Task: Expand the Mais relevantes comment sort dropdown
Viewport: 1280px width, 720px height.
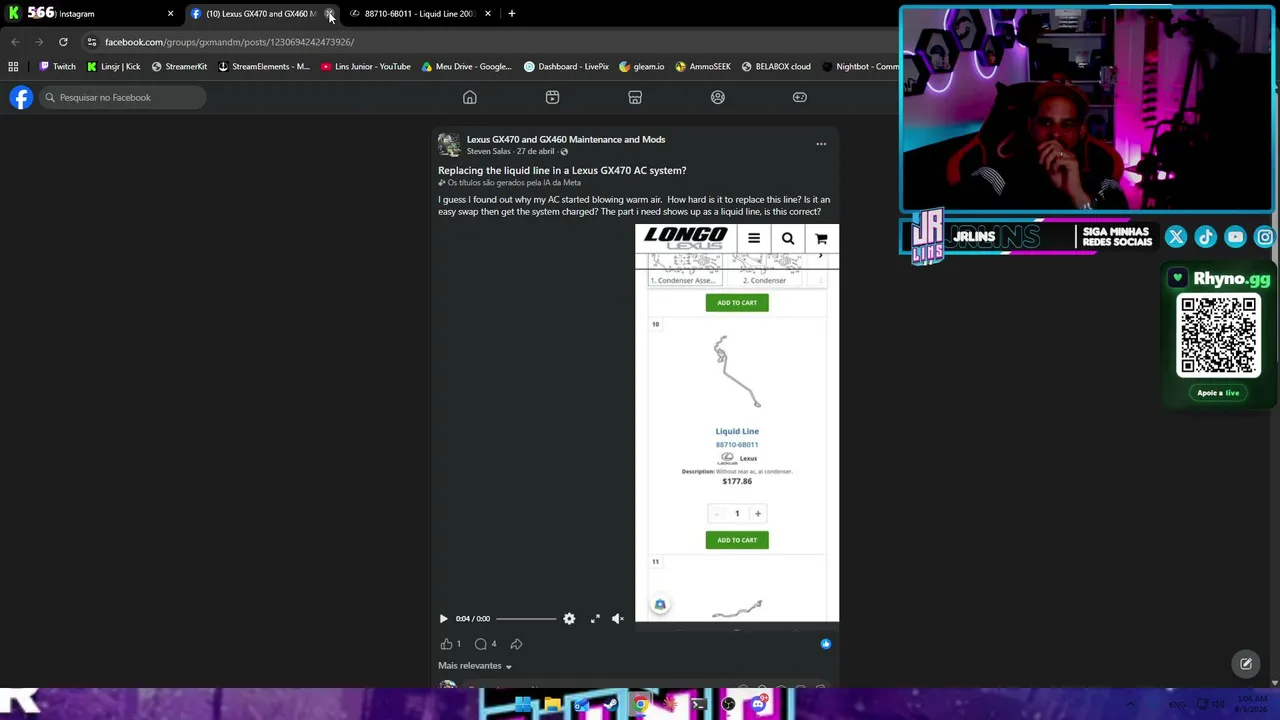Action: [475, 666]
